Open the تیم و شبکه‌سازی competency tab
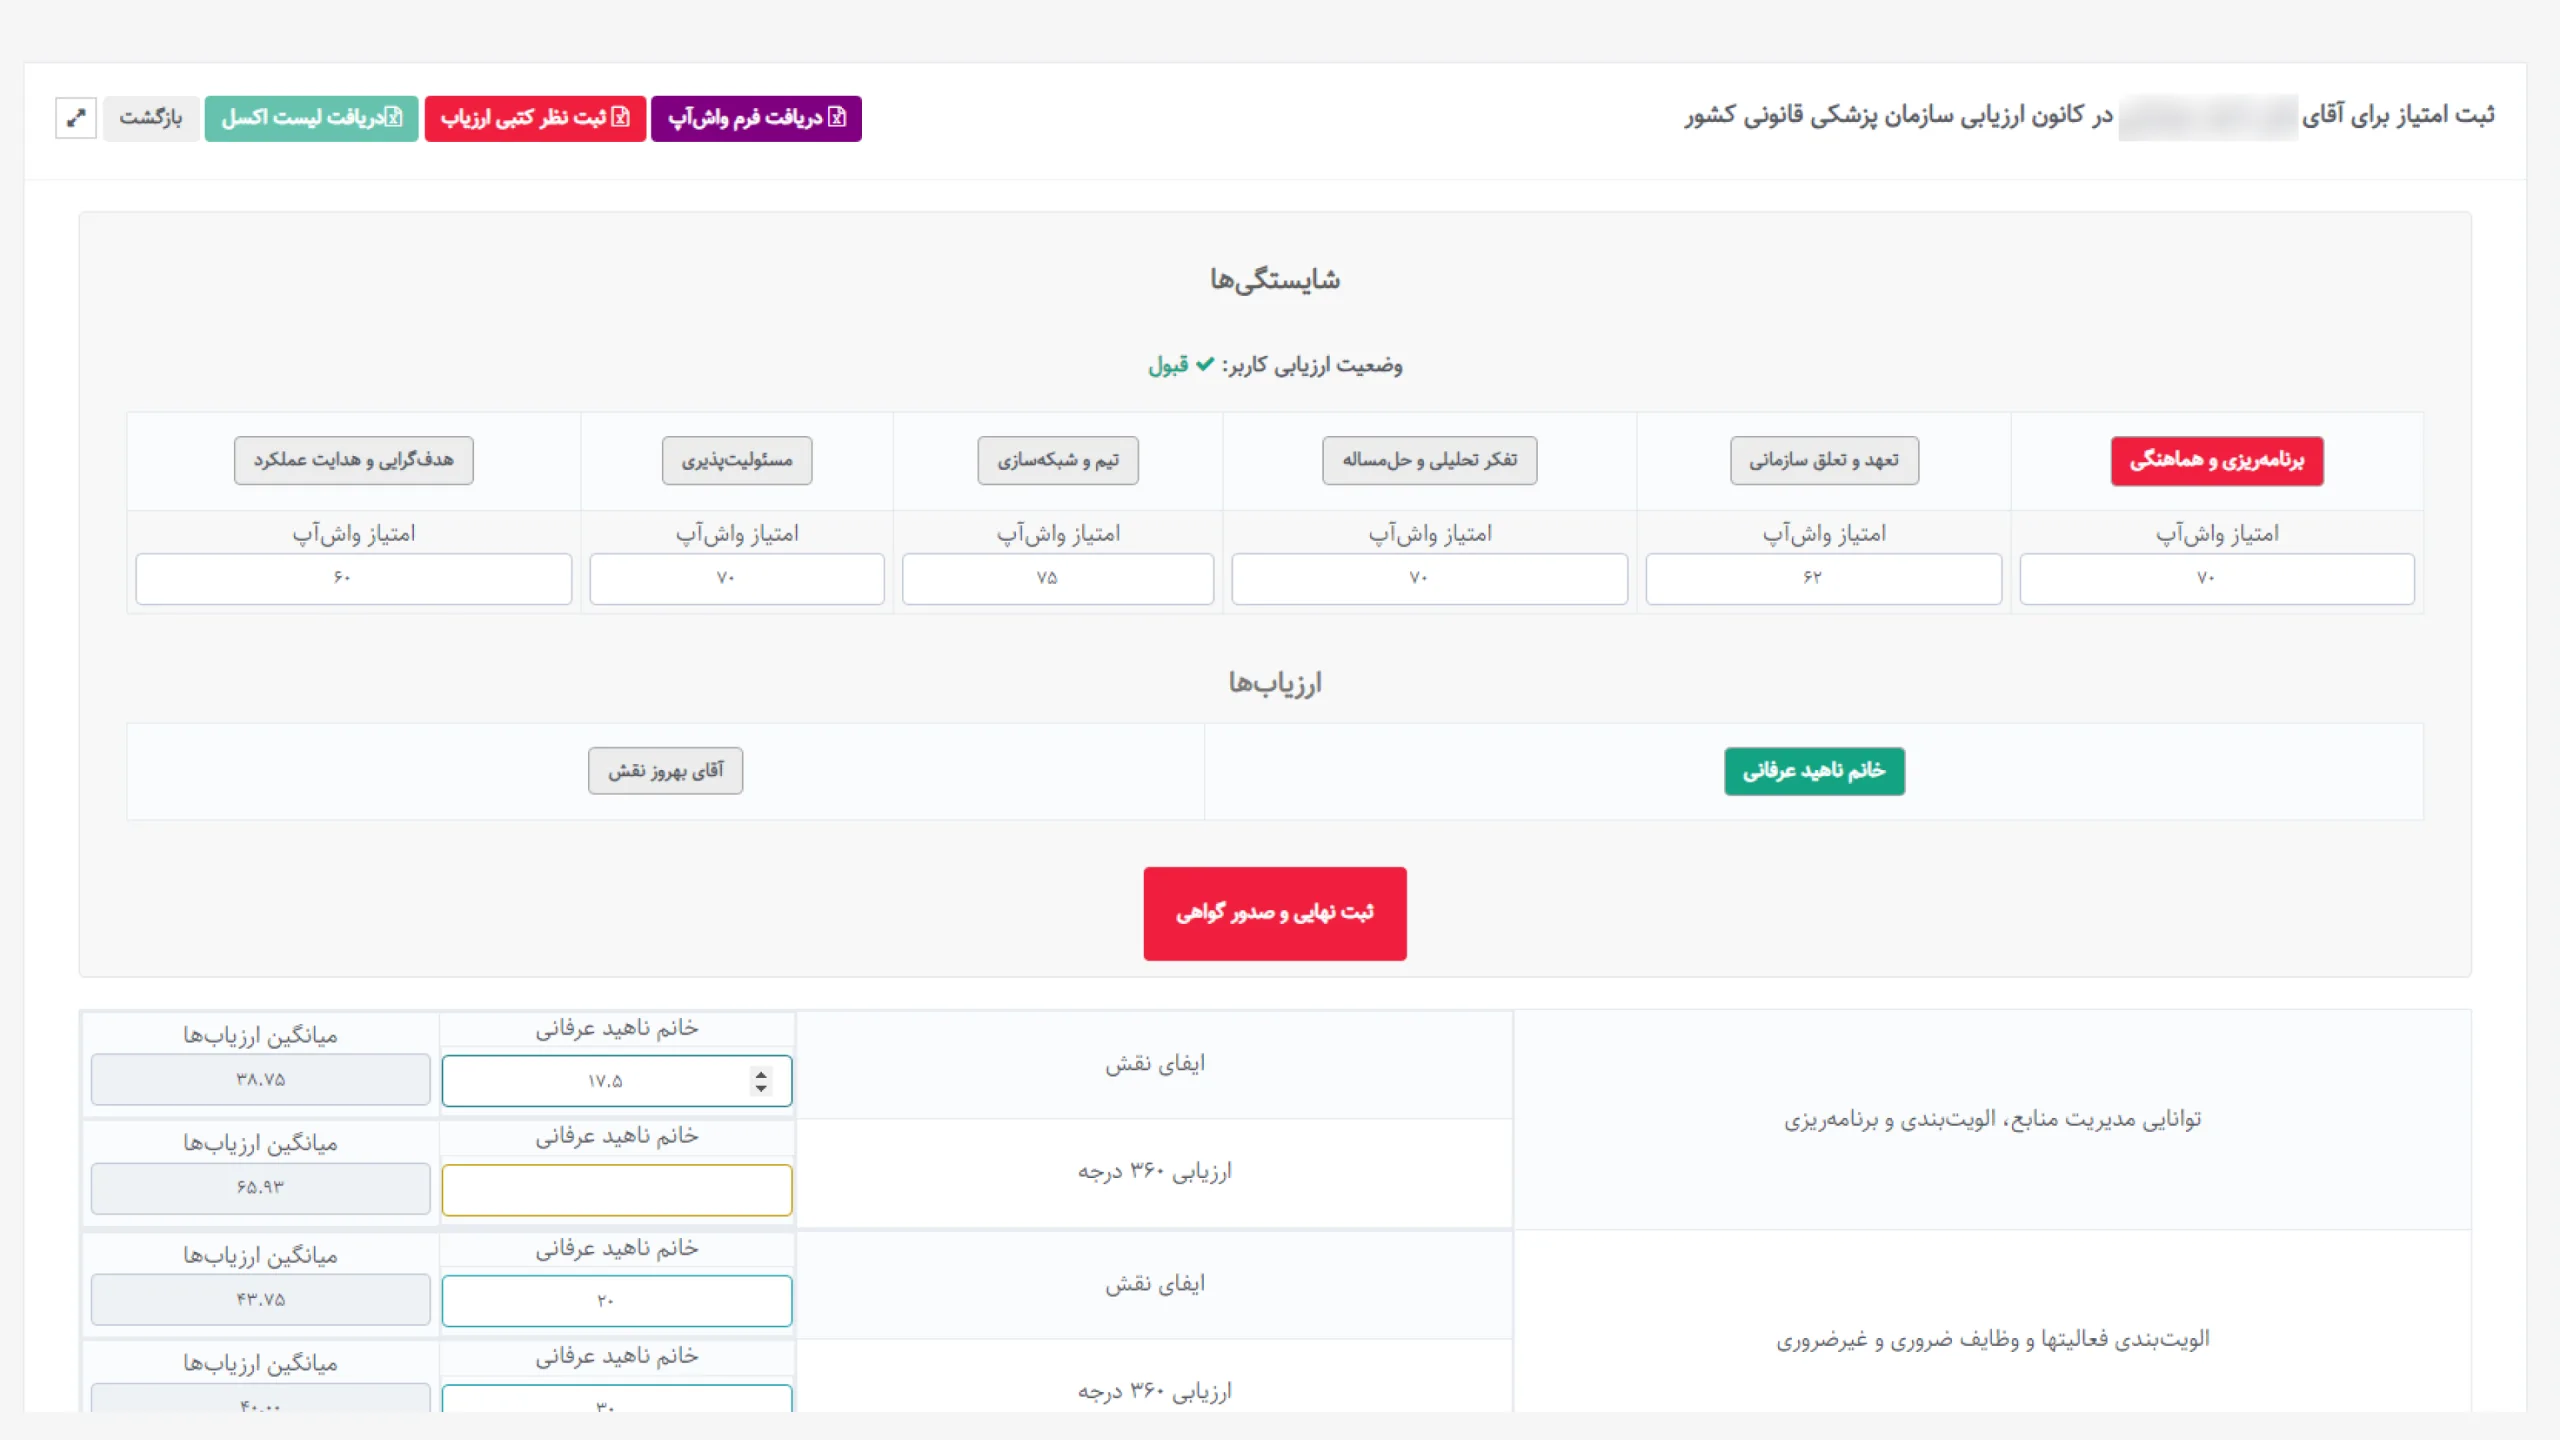The height and width of the screenshot is (1440, 2560). tap(1057, 460)
